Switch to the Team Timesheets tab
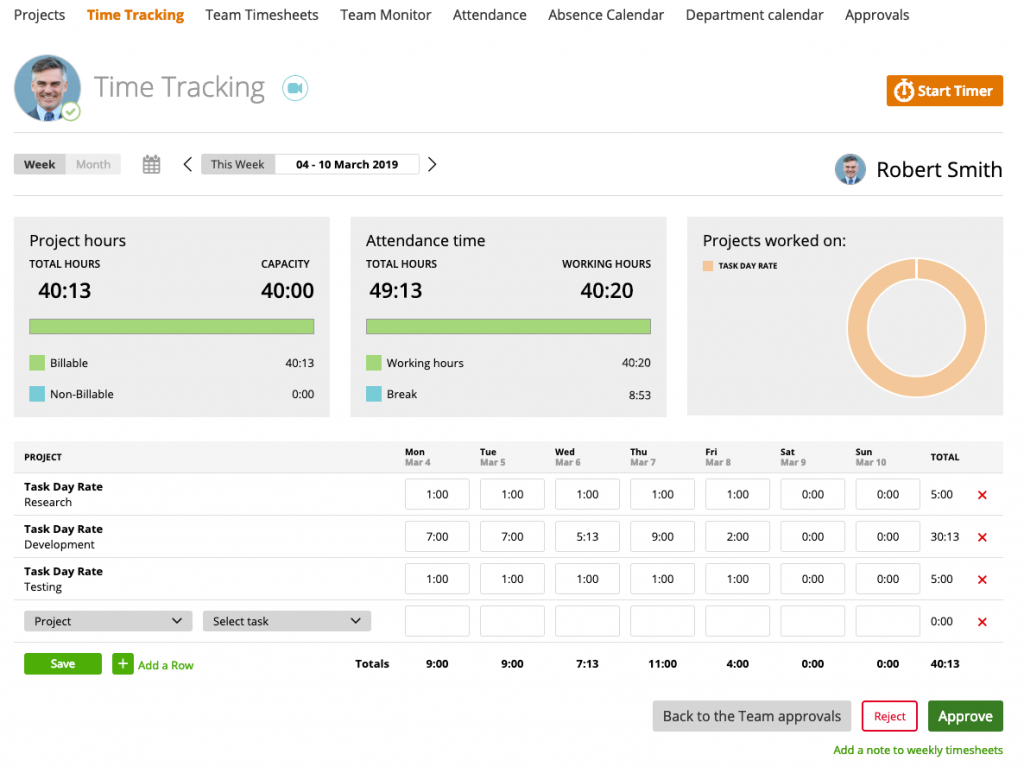The width and height of the screenshot is (1024, 767). pos(261,14)
